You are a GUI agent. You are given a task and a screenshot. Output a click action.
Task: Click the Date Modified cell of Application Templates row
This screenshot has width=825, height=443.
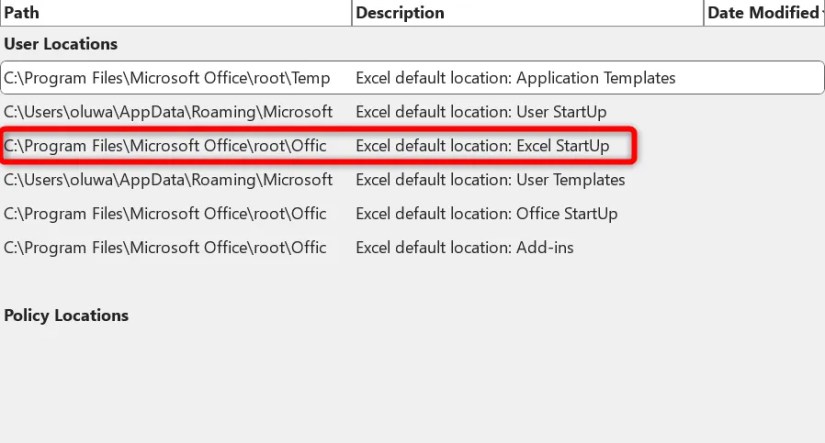pyautogui.click(x=760, y=78)
